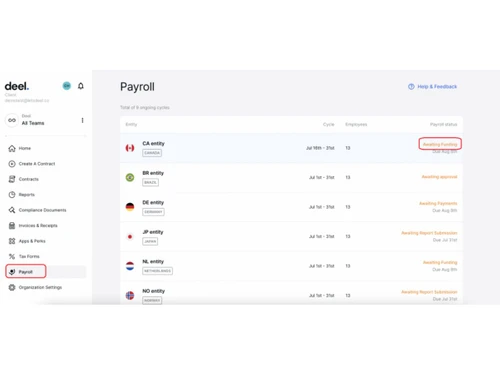This screenshot has height=375, width=500.
Task: Click the Cycle column header
Action: 328,124
